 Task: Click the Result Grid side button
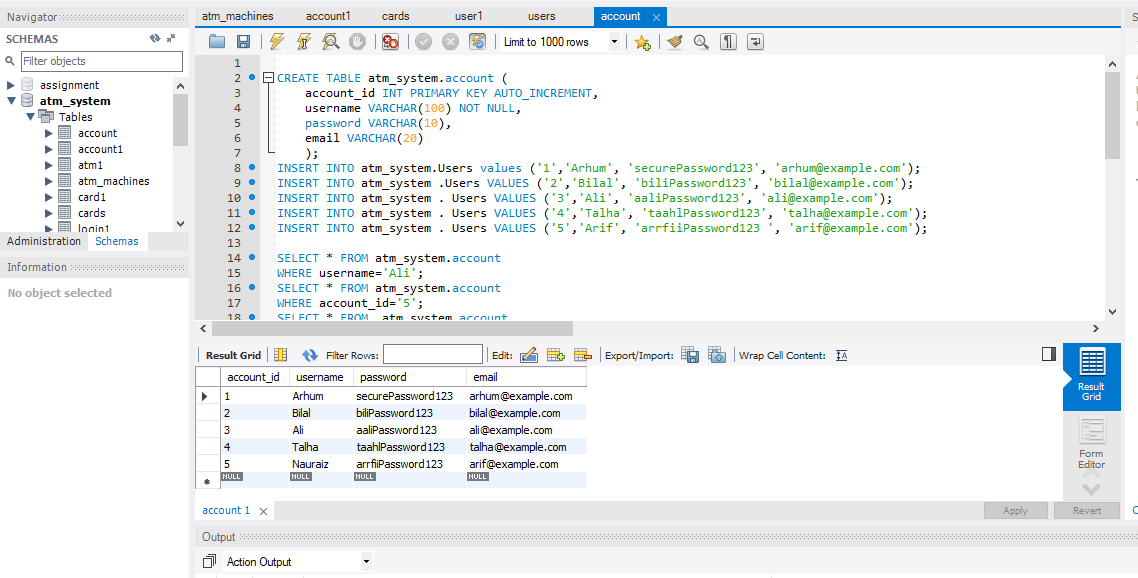click(x=1091, y=376)
